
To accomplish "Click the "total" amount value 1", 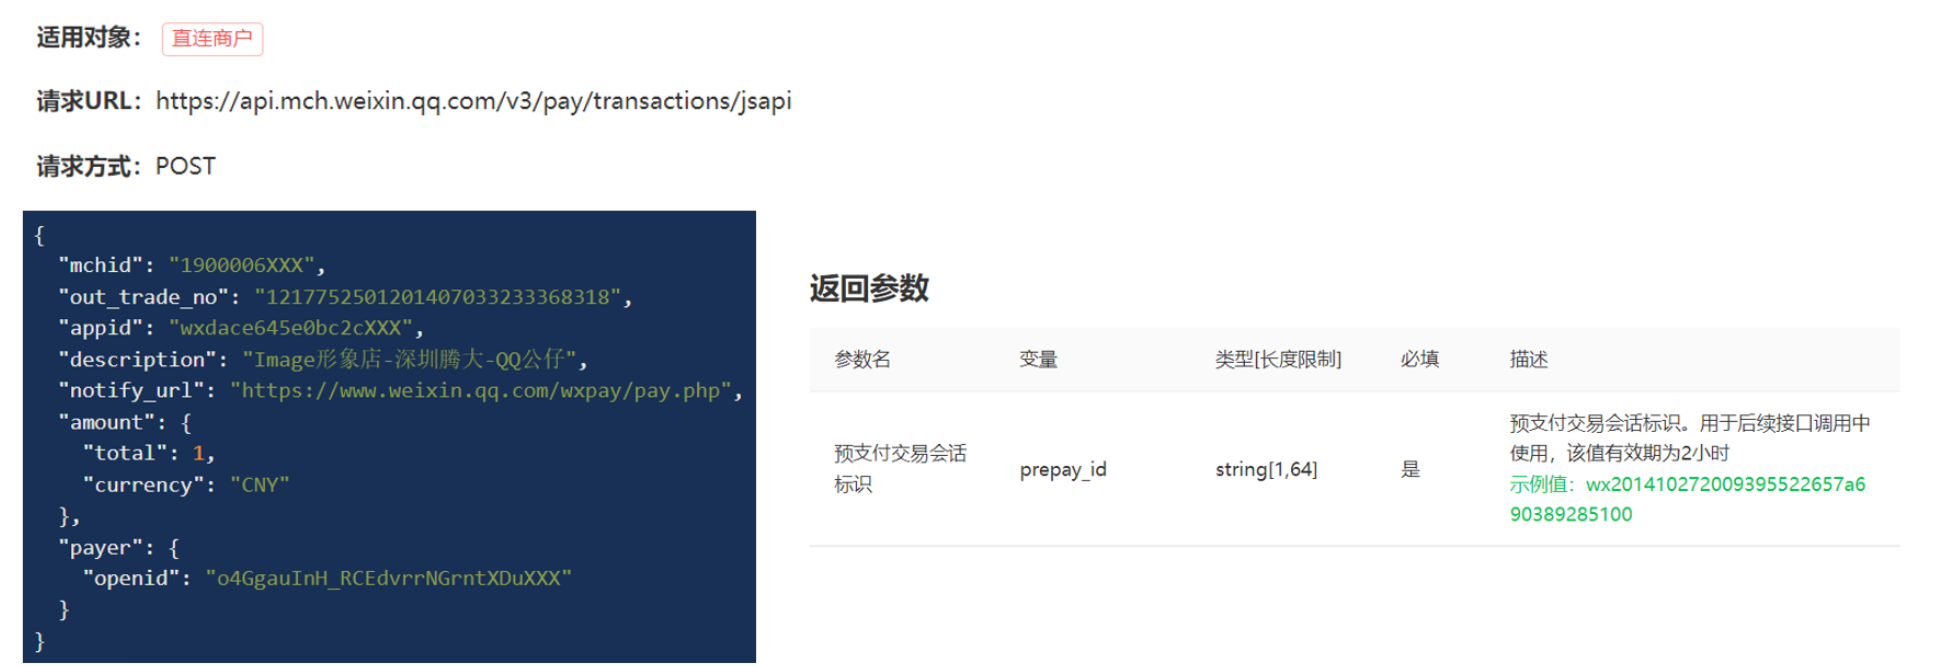I will [198, 453].
